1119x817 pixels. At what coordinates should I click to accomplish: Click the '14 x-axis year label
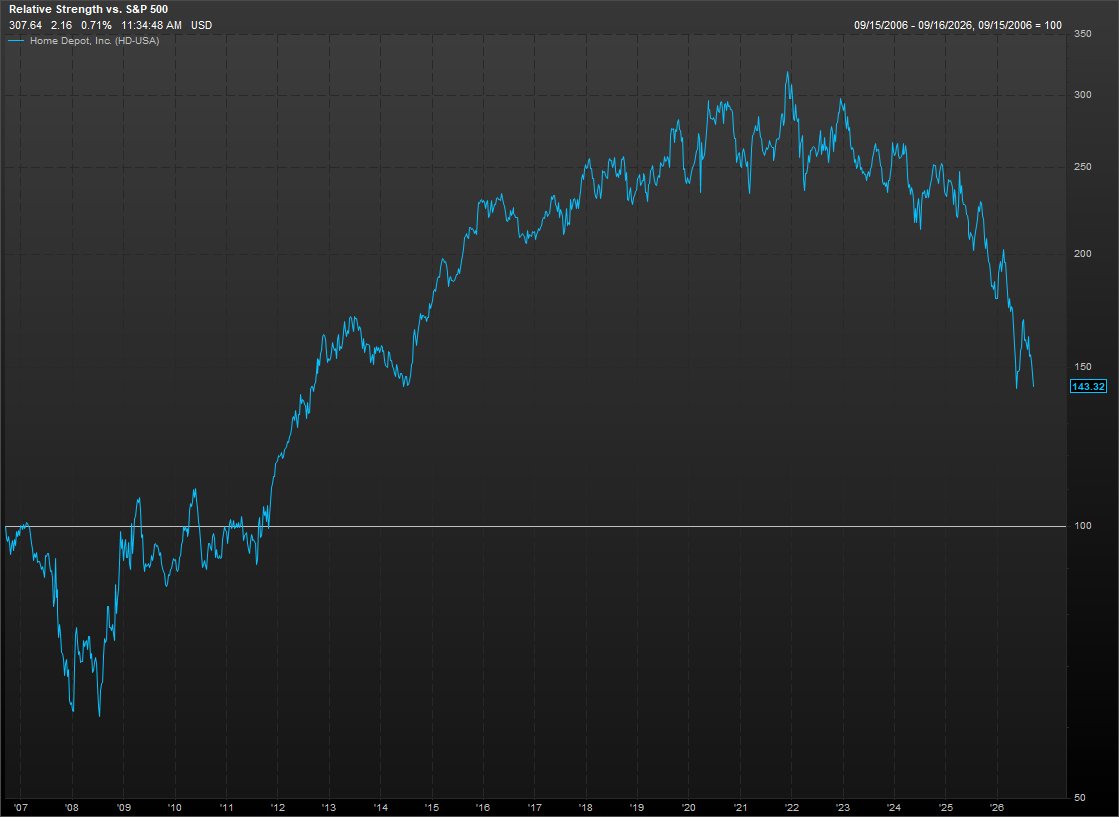pyautogui.click(x=380, y=808)
